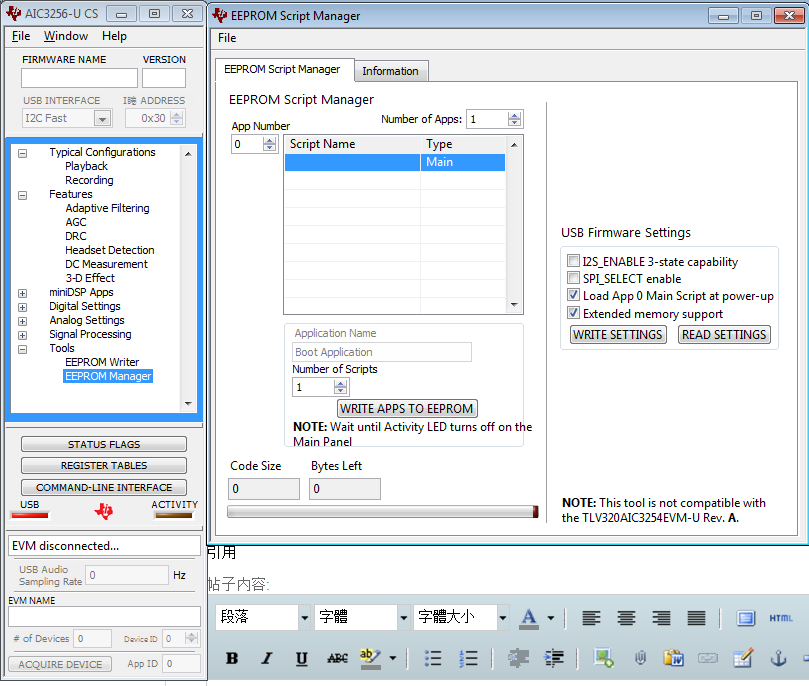The image size is (809, 686).
Task: Uncheck Load App 0 Main Script at power-up
Action: [573, 295]
